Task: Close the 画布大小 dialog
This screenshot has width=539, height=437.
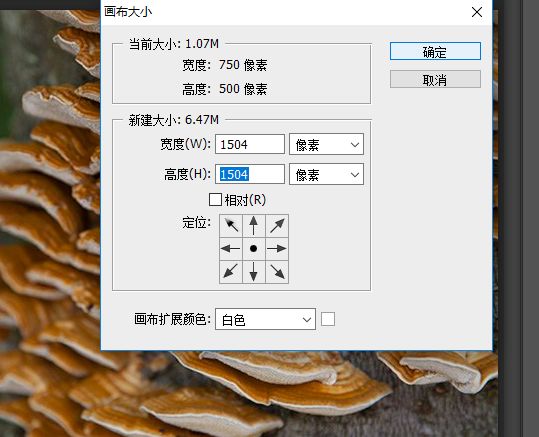Action: coord(477,12)
